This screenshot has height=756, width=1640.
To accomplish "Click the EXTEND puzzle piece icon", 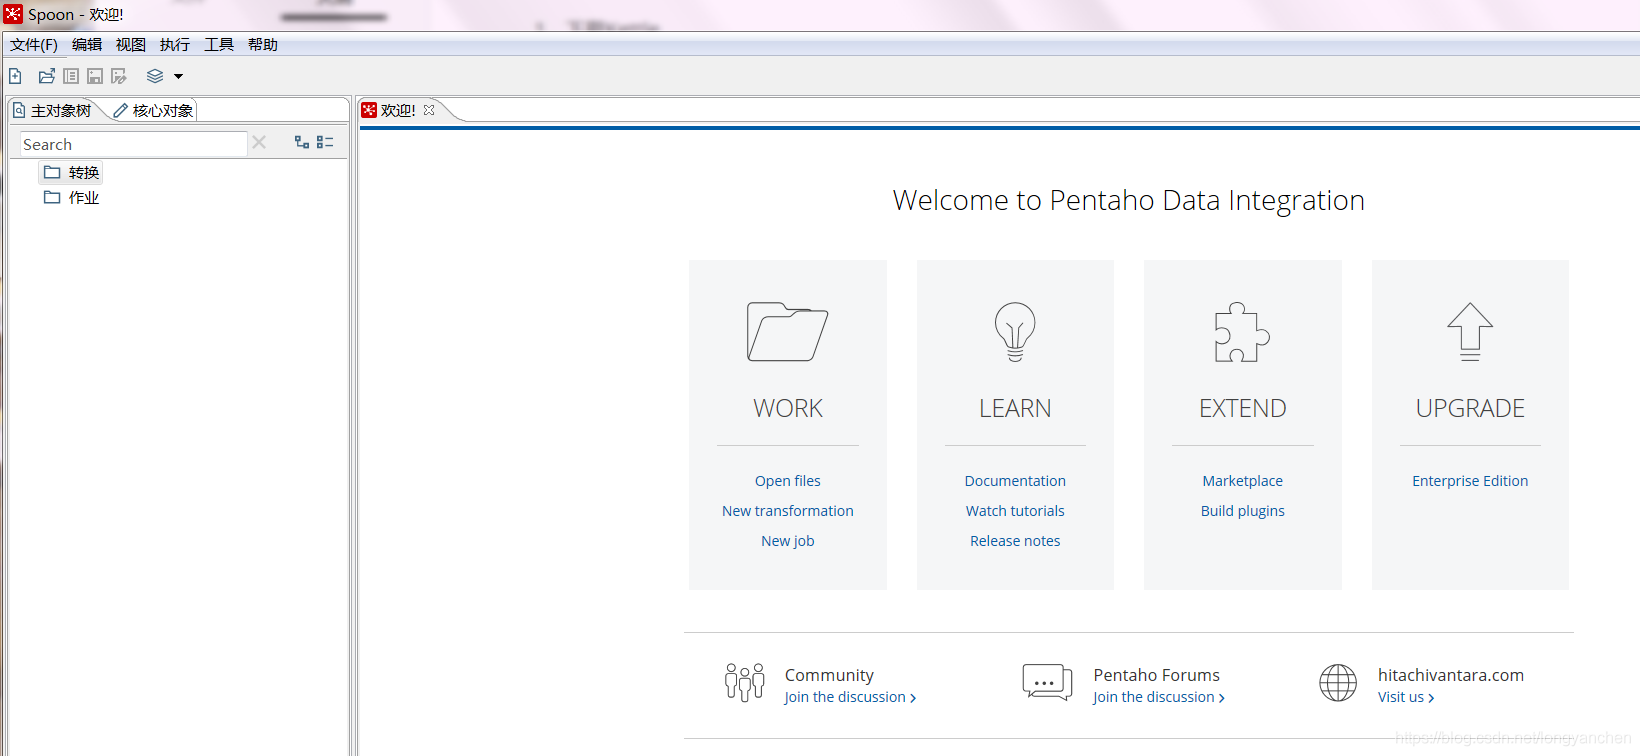I will pos(1242,331).
